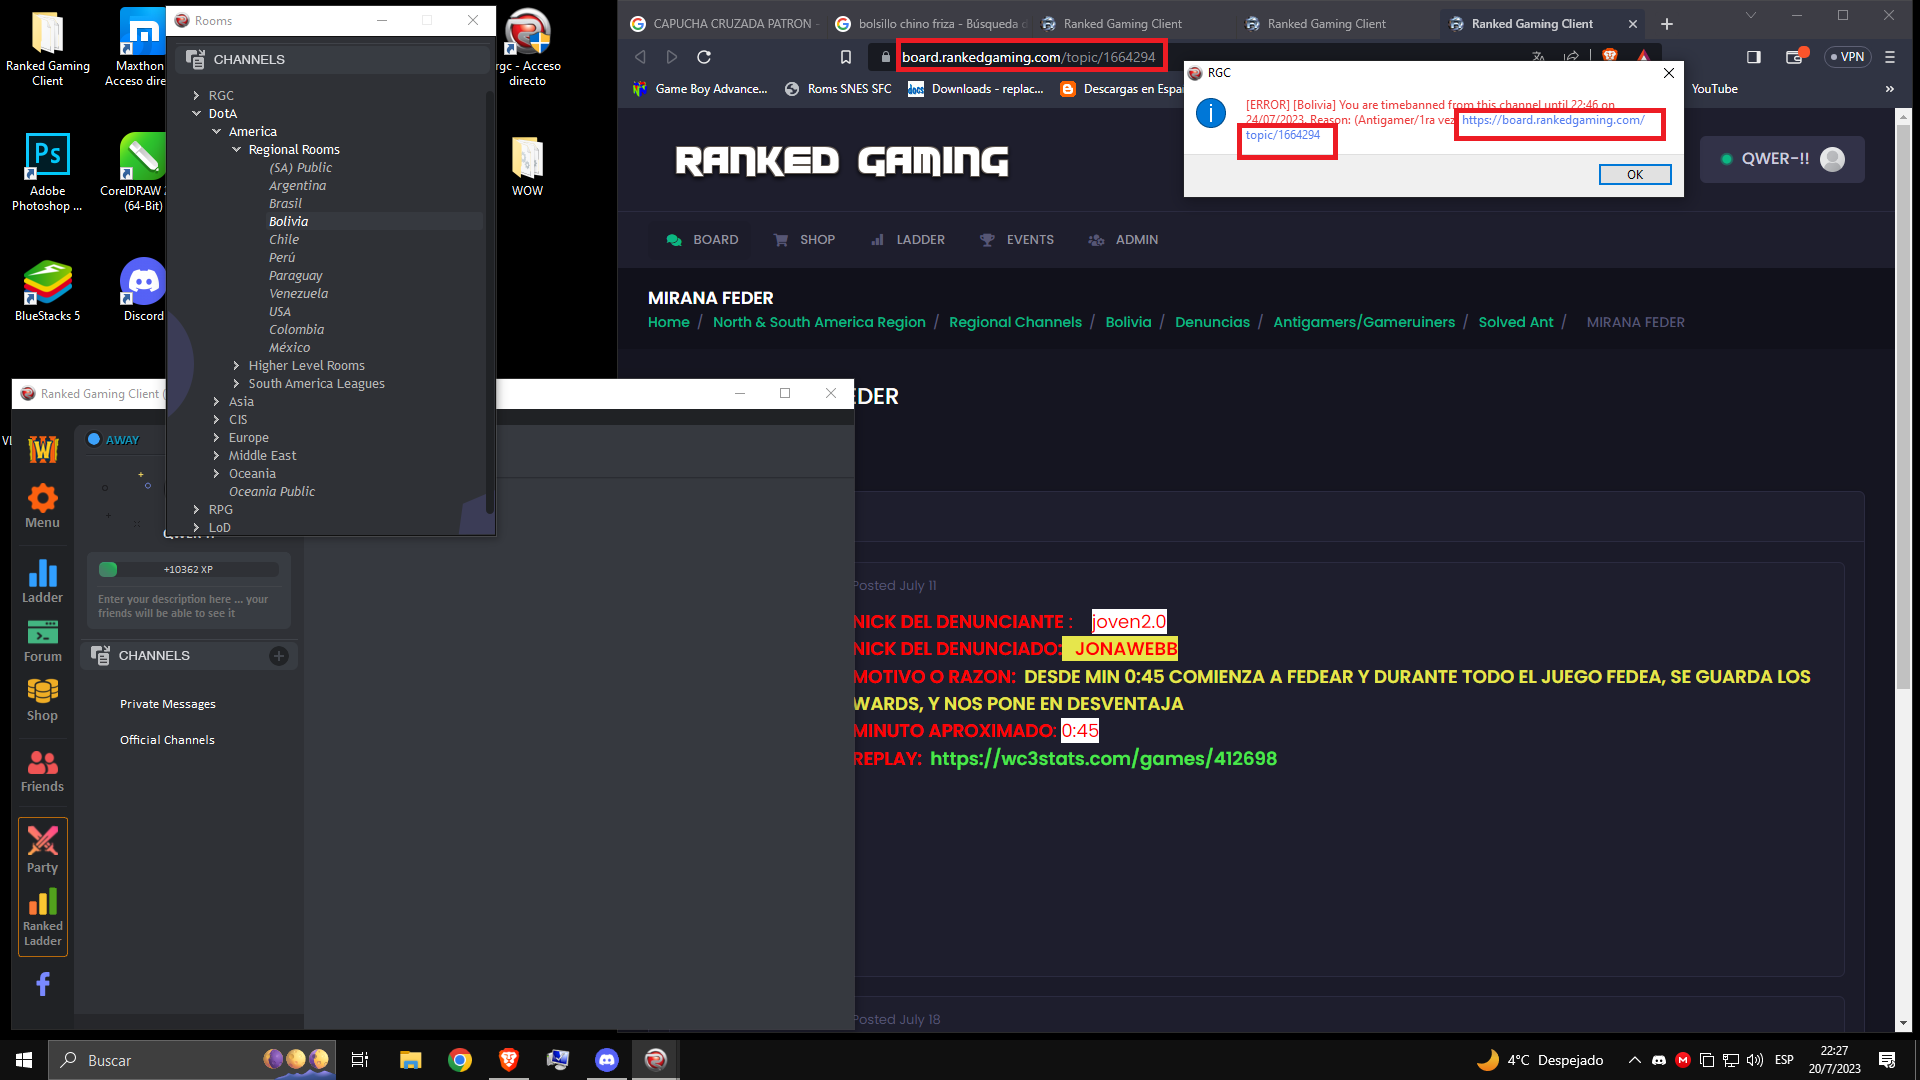Open browser hamburger menu
This screenshot has height=1080, width=1920.
click(1890, 57)
